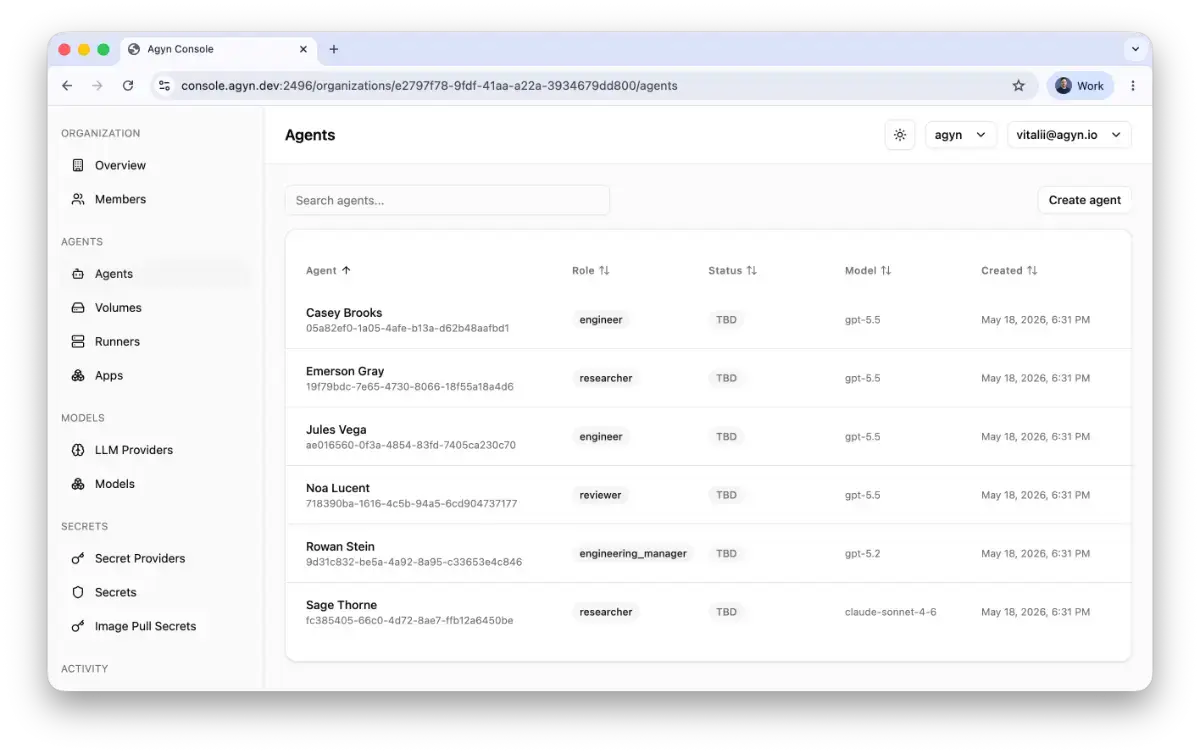The width and height of the screenshot is (1200, 754).
Task: Open the Emerson Gray agent
Action: point(708,378)
